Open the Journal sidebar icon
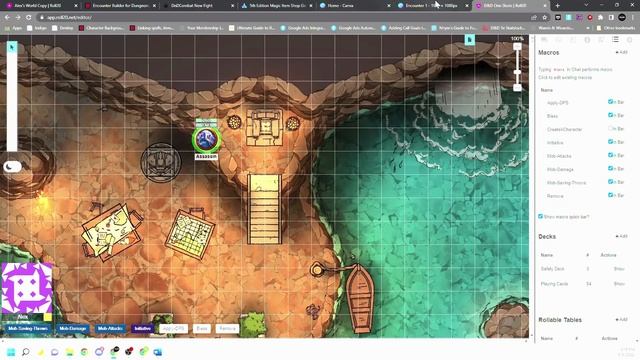The width and height of the screenshot is (640, 360). point(573,40)
